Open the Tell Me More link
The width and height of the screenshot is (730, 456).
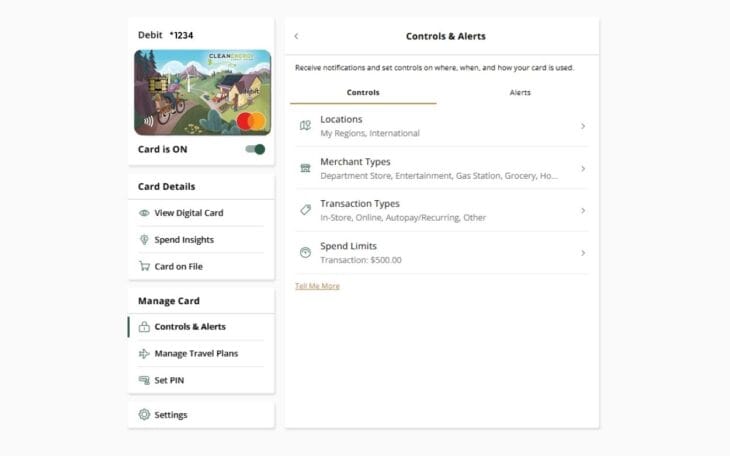coord(317,286)
